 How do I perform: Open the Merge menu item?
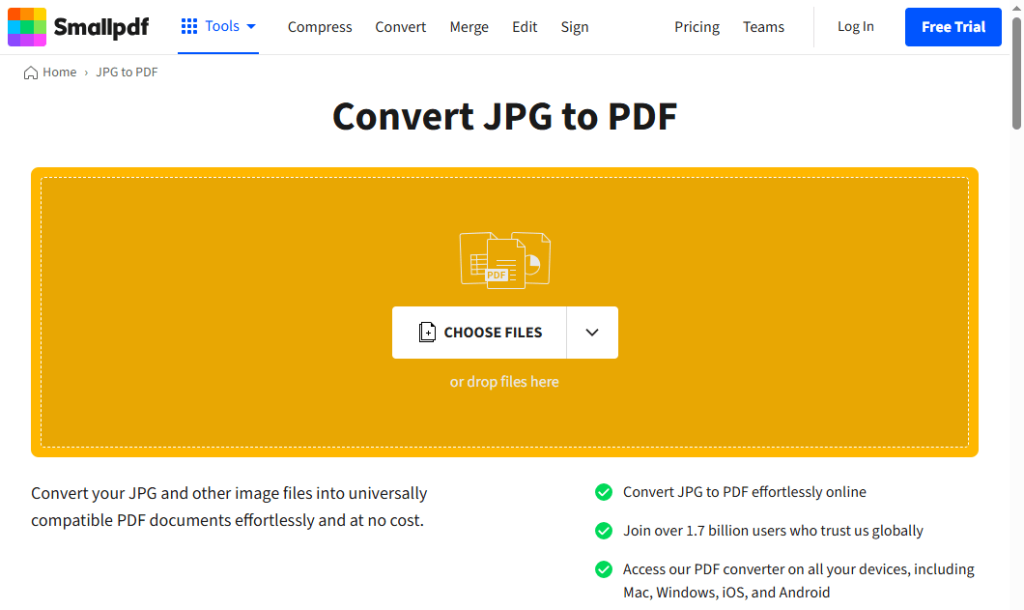tap(469, 27)
